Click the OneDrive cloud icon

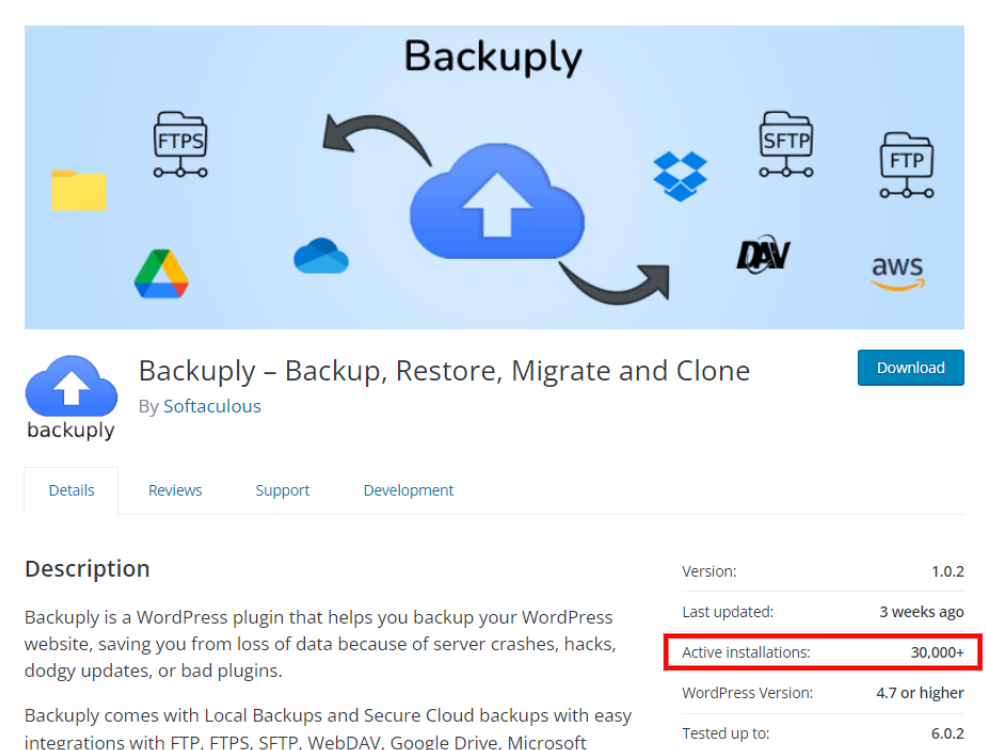pyautogui.click(x=320, y=257)
